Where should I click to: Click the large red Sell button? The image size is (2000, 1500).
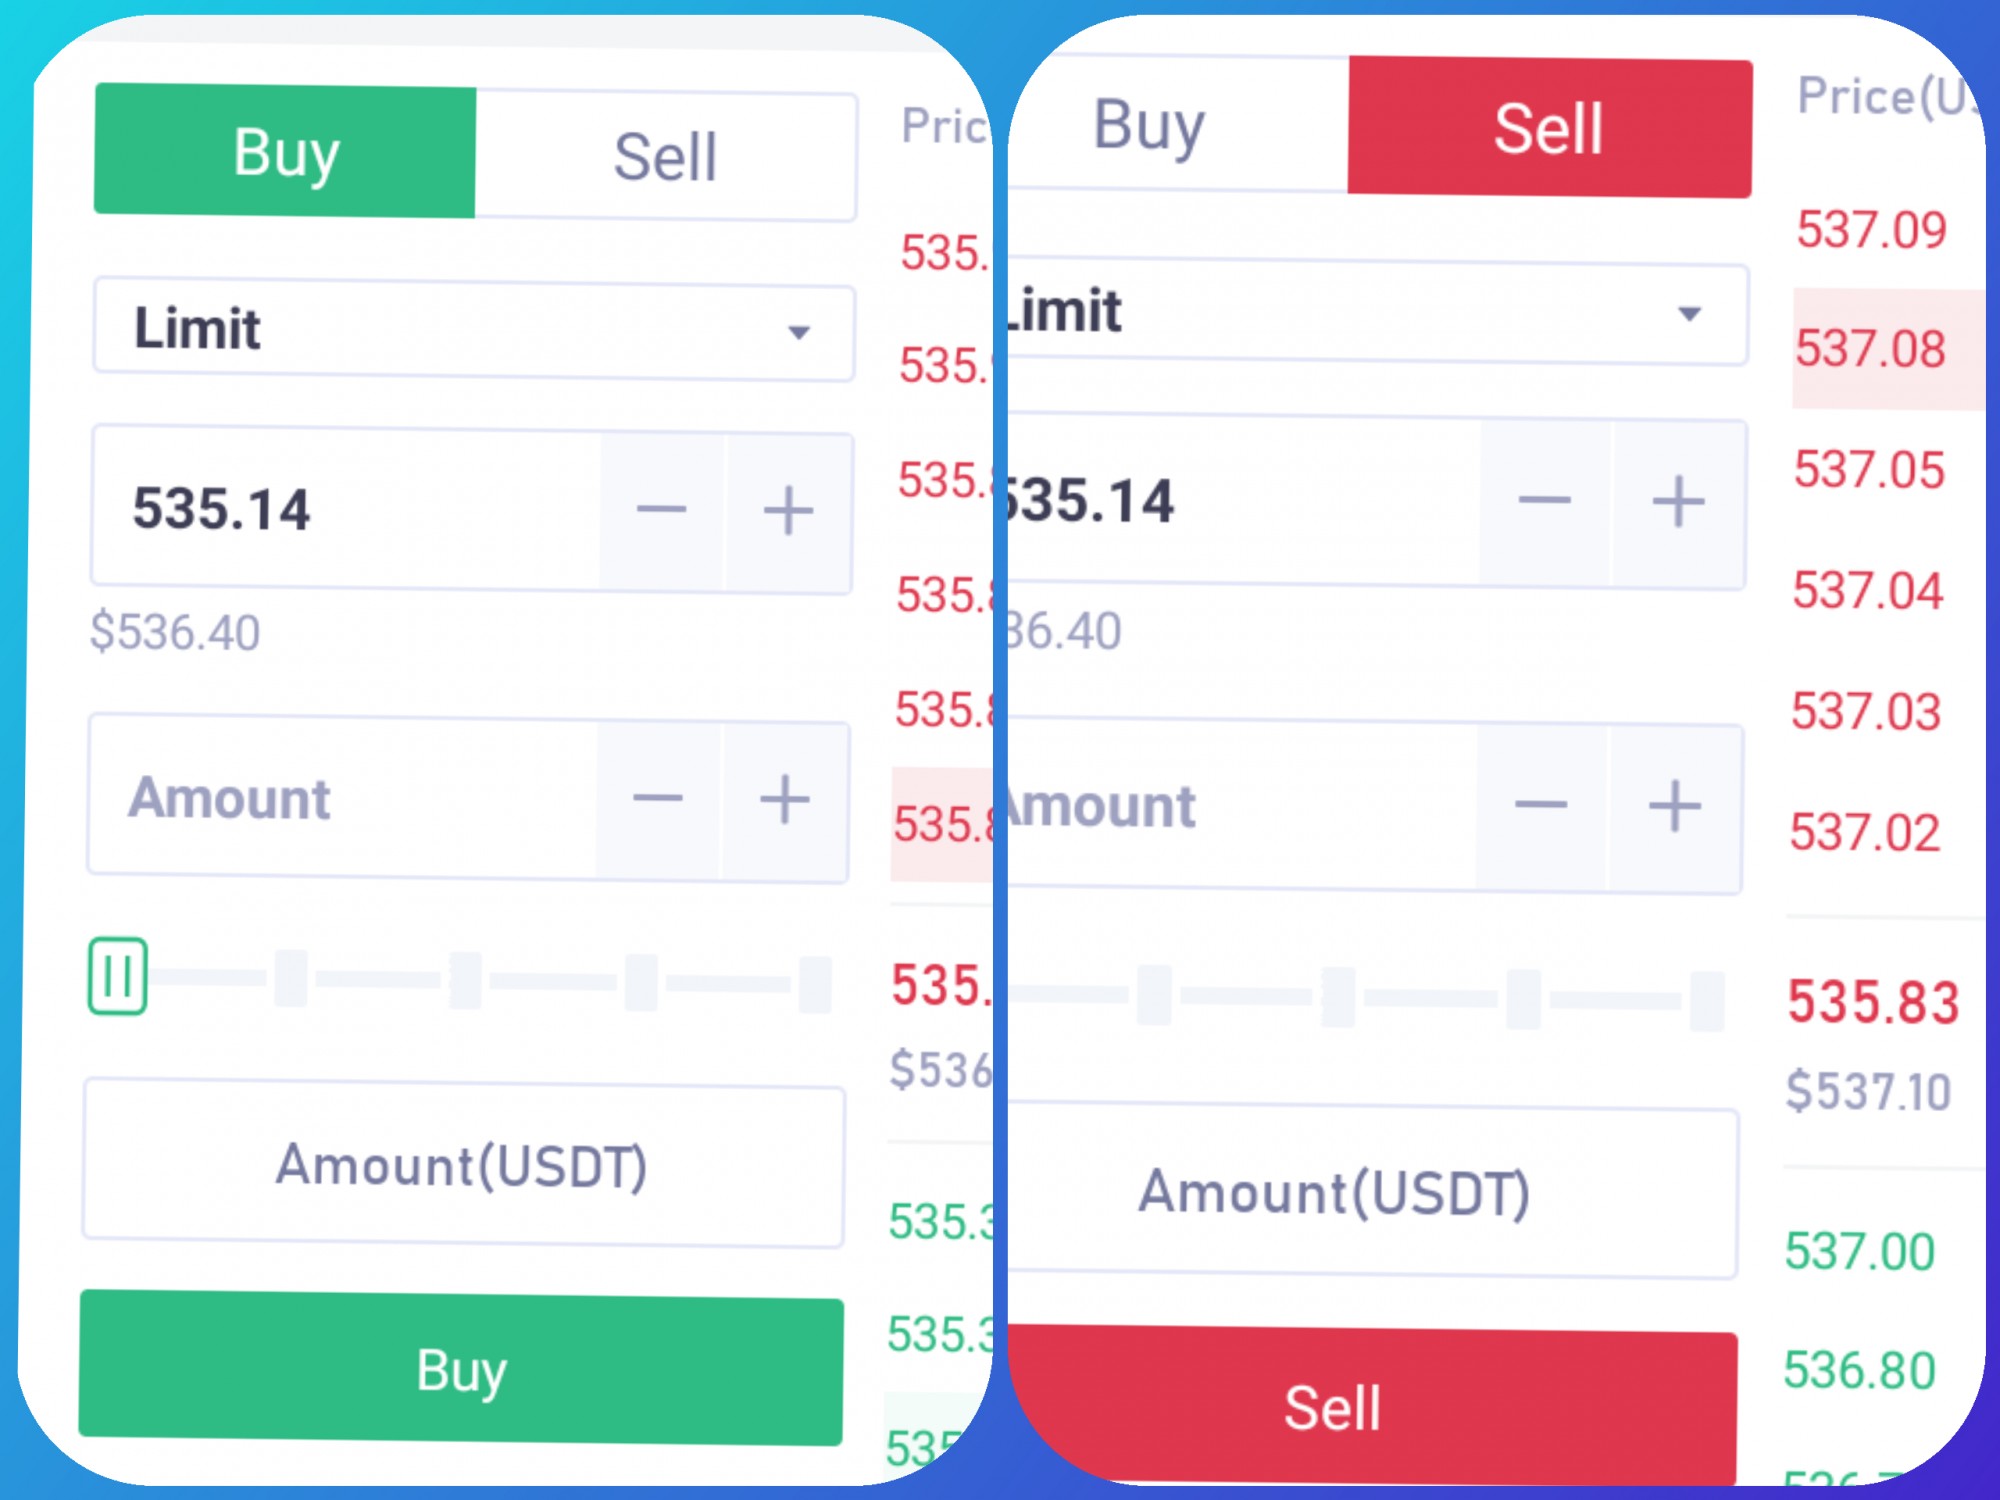tap(1371, 1405)
